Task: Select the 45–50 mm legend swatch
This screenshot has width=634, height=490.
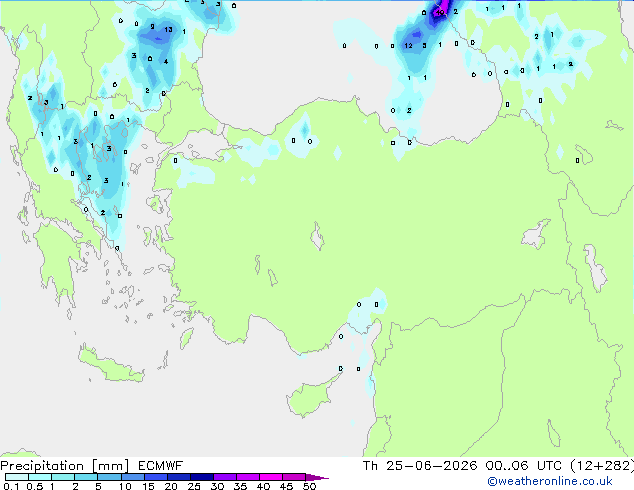Action: click(x=294, y=477)
